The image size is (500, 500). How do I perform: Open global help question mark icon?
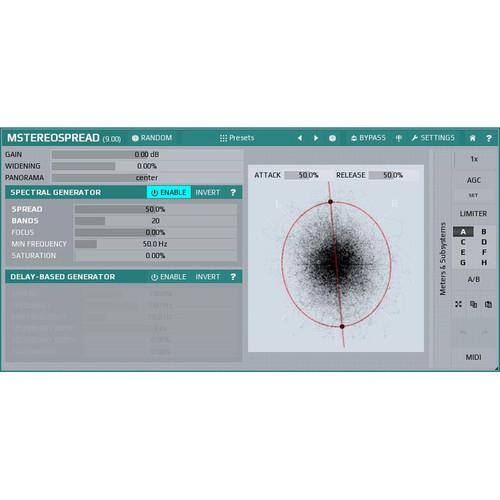tap(489, 138)
